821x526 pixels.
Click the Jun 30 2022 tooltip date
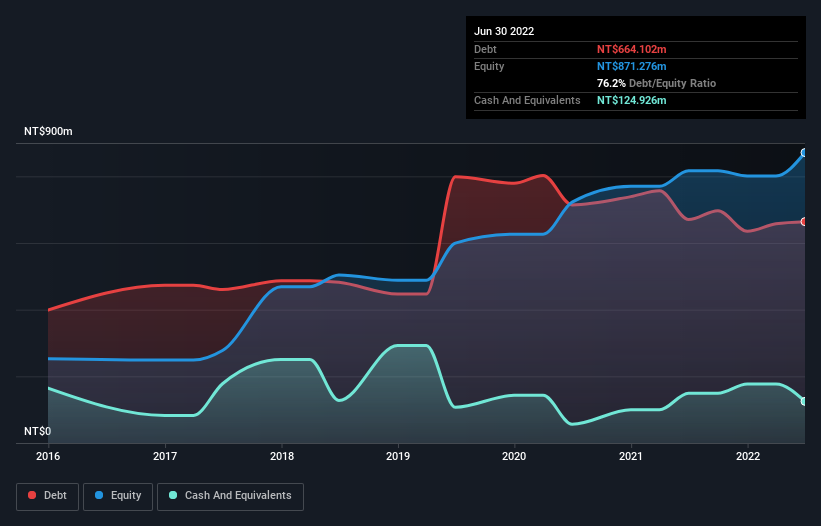504,31
